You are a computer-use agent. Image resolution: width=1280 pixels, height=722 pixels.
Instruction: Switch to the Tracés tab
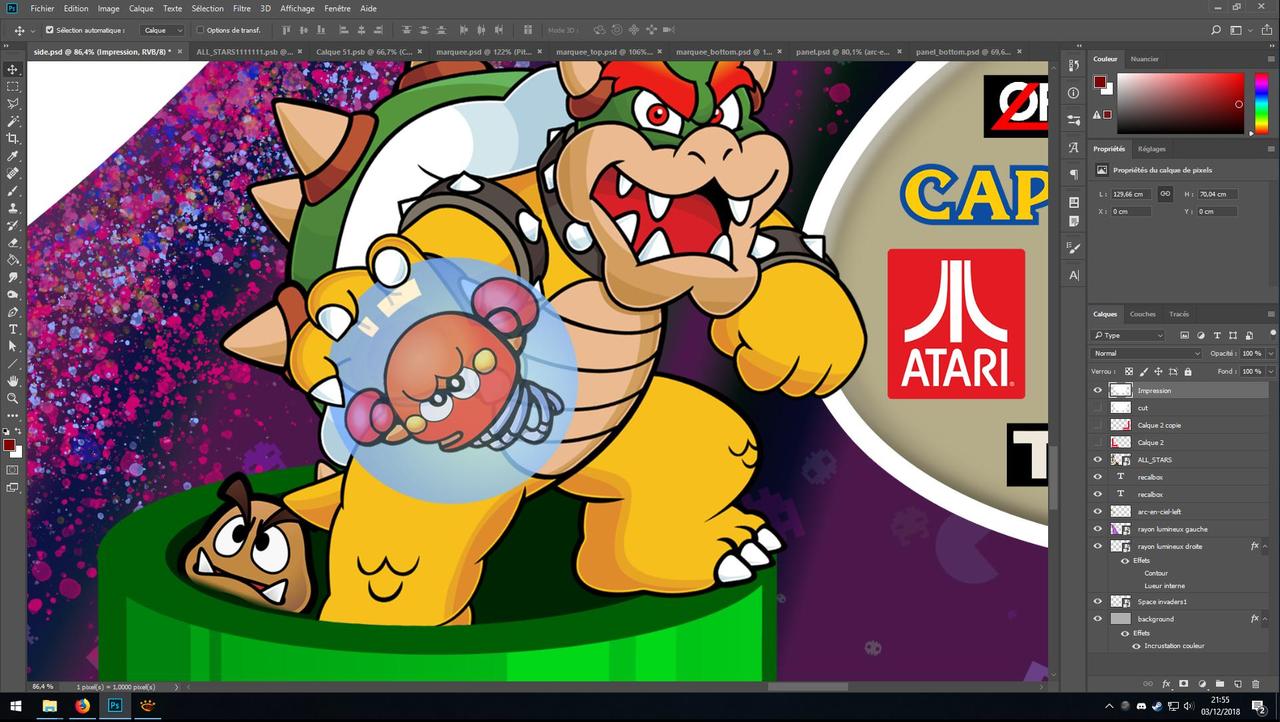pyautogui.click(x=1179, y=314)
